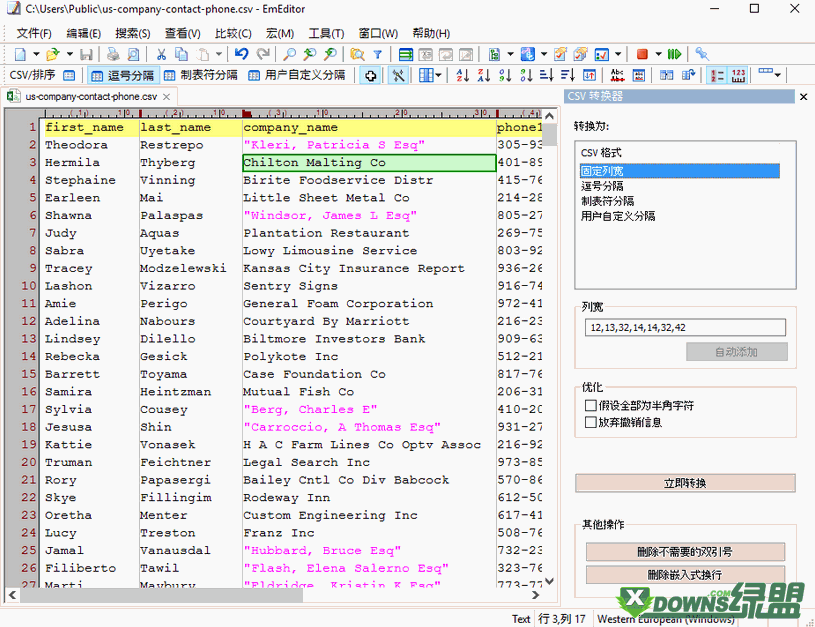Close the us-company-contact-phone.csv tab
Image resolution: width=815 pixels, height=627 pixels.
click(166, 97)
